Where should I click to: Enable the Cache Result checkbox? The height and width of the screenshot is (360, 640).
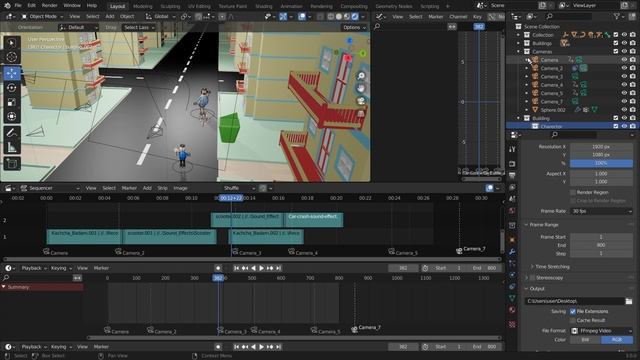[x=573, y=320]
